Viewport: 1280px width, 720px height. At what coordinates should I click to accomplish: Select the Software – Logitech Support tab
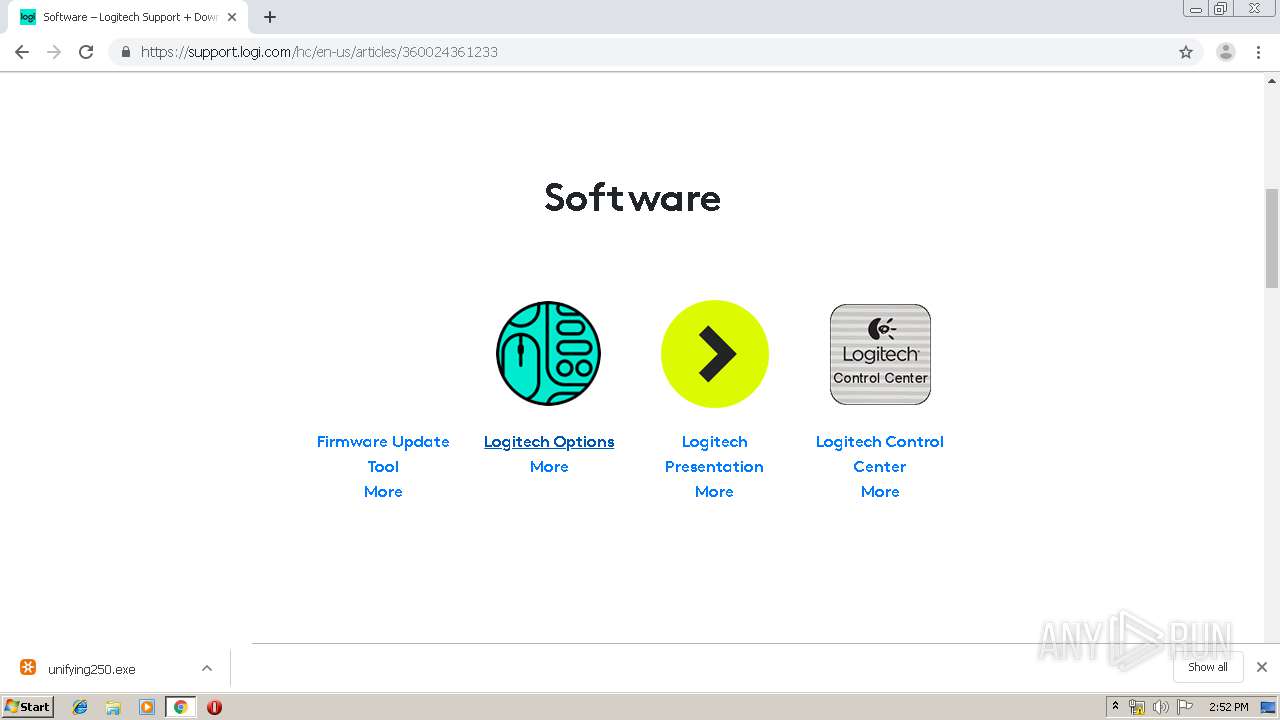(128, 17)
